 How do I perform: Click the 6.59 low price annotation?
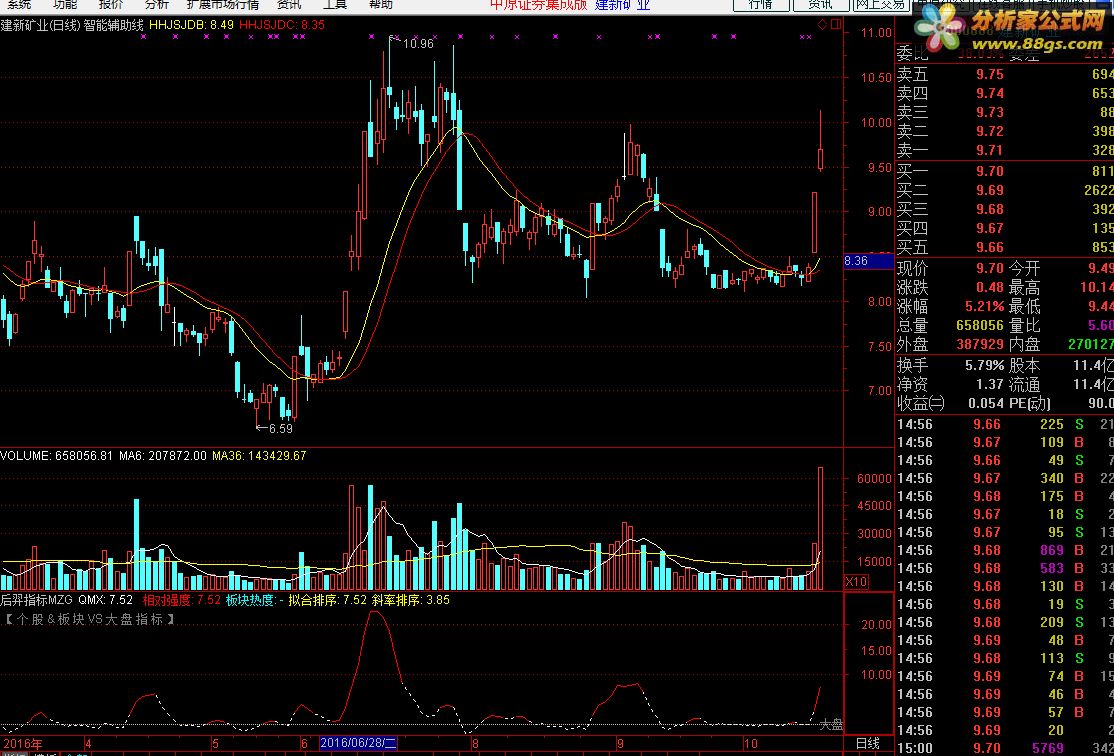coord(281,429)
